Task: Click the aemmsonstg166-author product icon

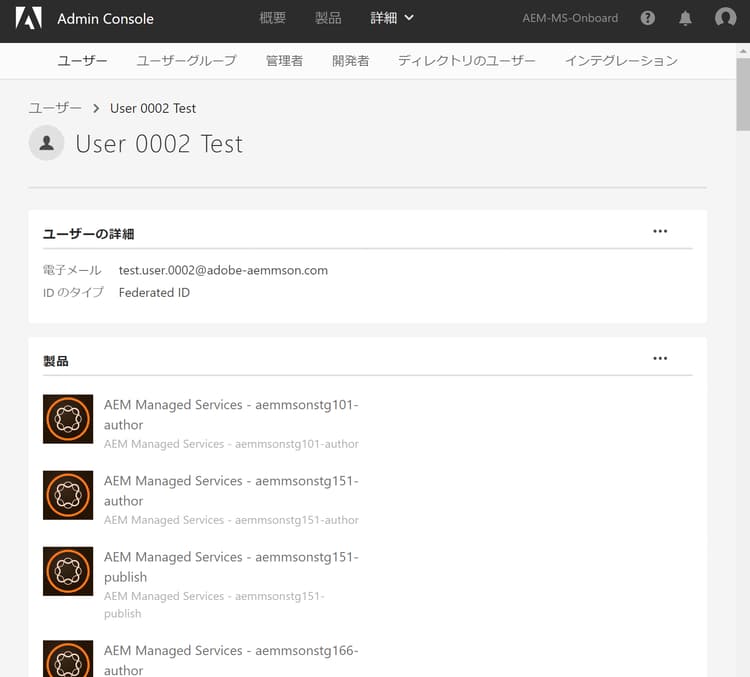Action: point(68,659)
